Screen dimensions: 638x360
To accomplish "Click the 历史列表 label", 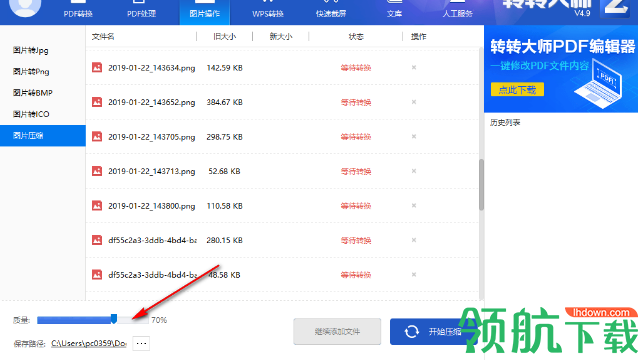I will [505, 122].
